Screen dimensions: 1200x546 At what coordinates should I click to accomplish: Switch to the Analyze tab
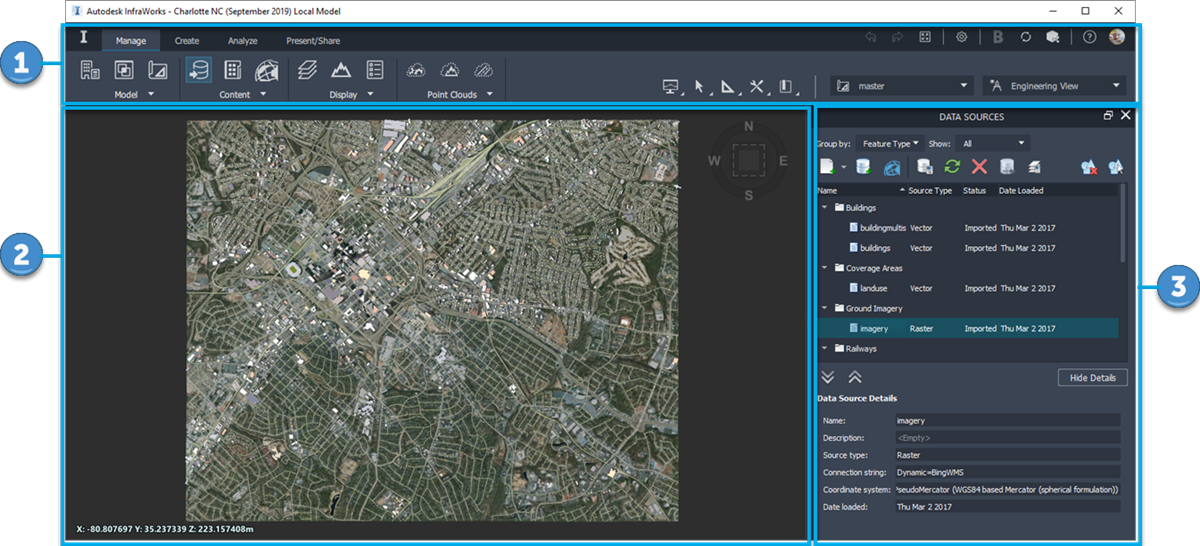(x=242, y=41)
